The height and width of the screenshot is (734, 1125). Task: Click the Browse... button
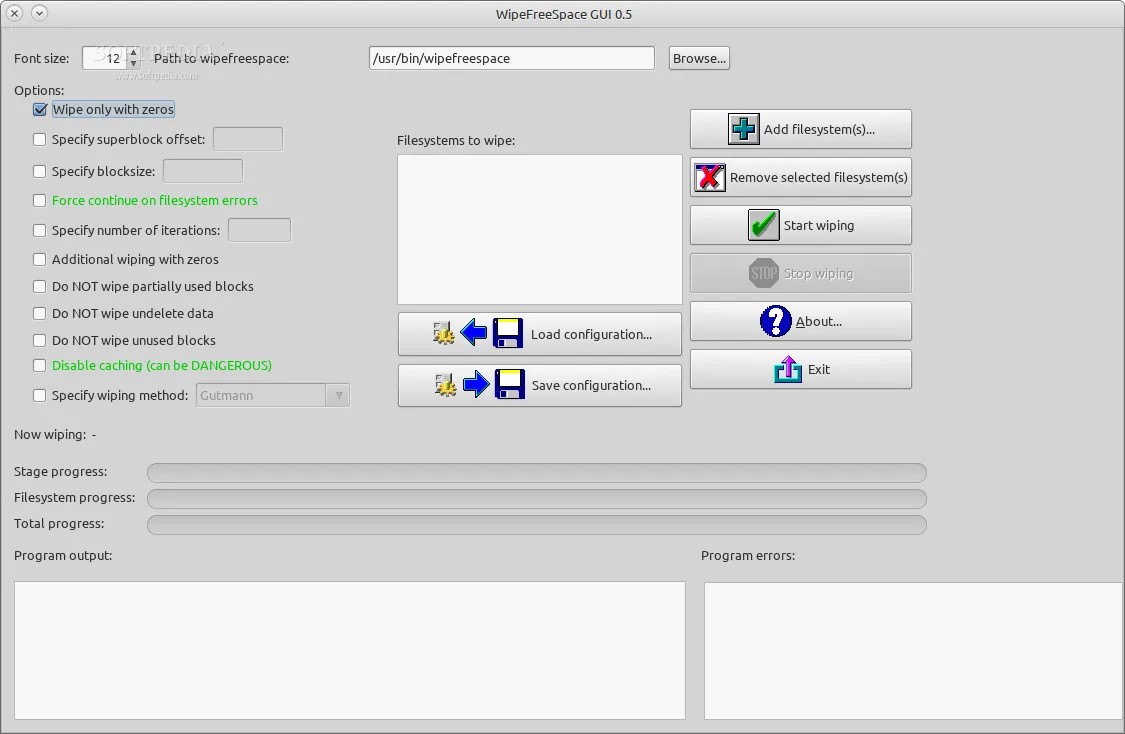click(699, 58)
